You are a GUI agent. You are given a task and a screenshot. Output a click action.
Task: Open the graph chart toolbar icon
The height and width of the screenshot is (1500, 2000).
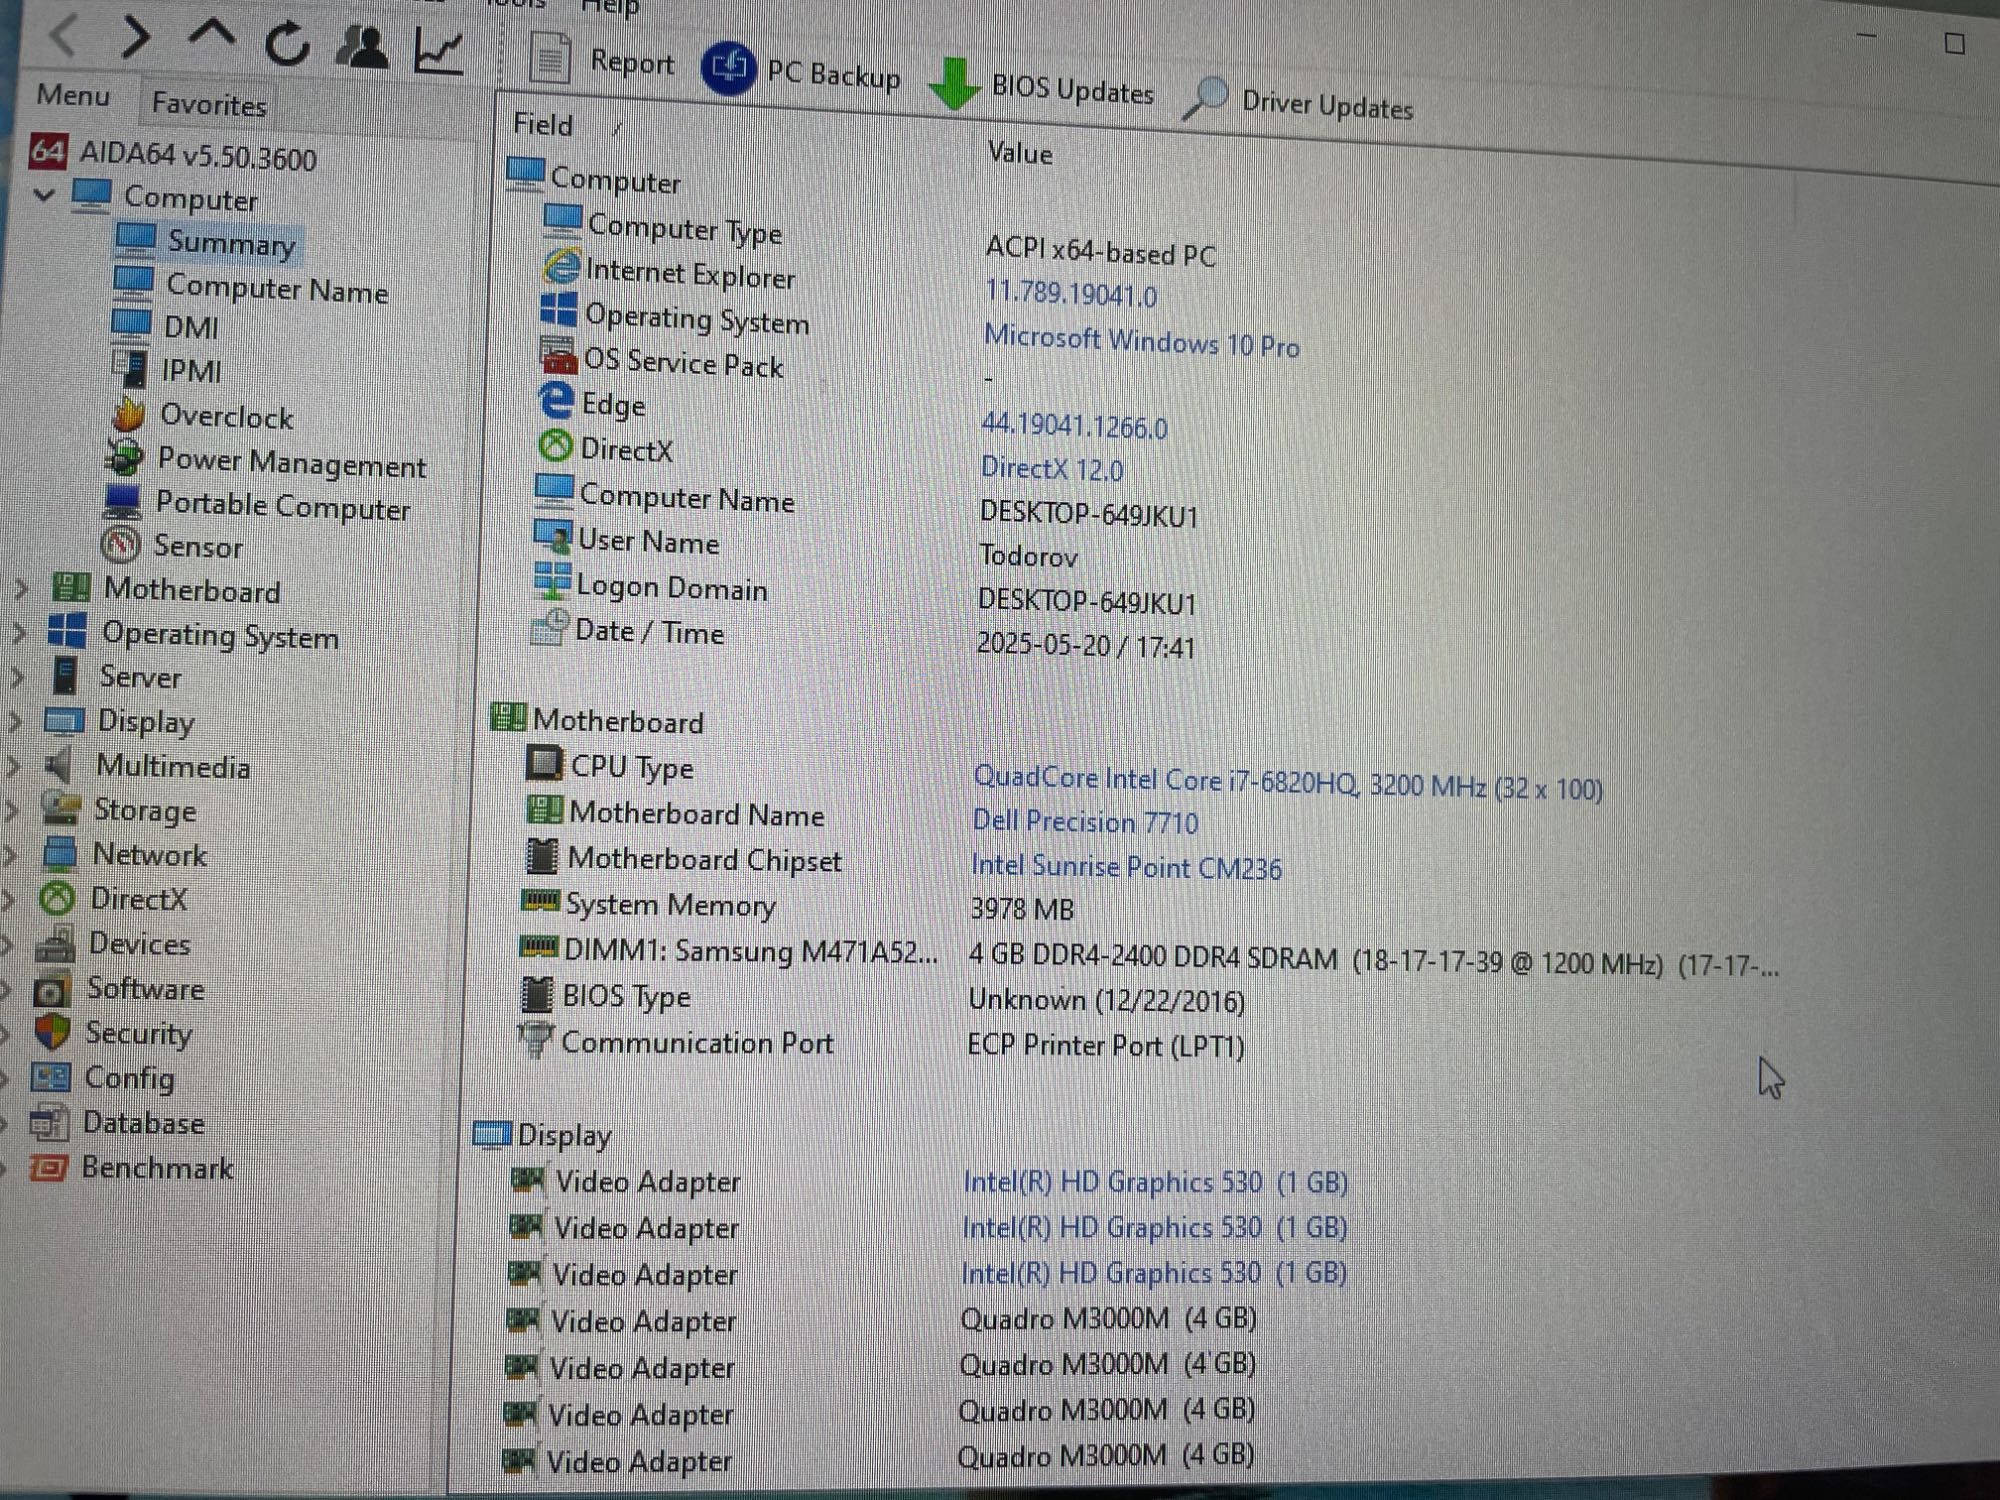tap(438, 50)
